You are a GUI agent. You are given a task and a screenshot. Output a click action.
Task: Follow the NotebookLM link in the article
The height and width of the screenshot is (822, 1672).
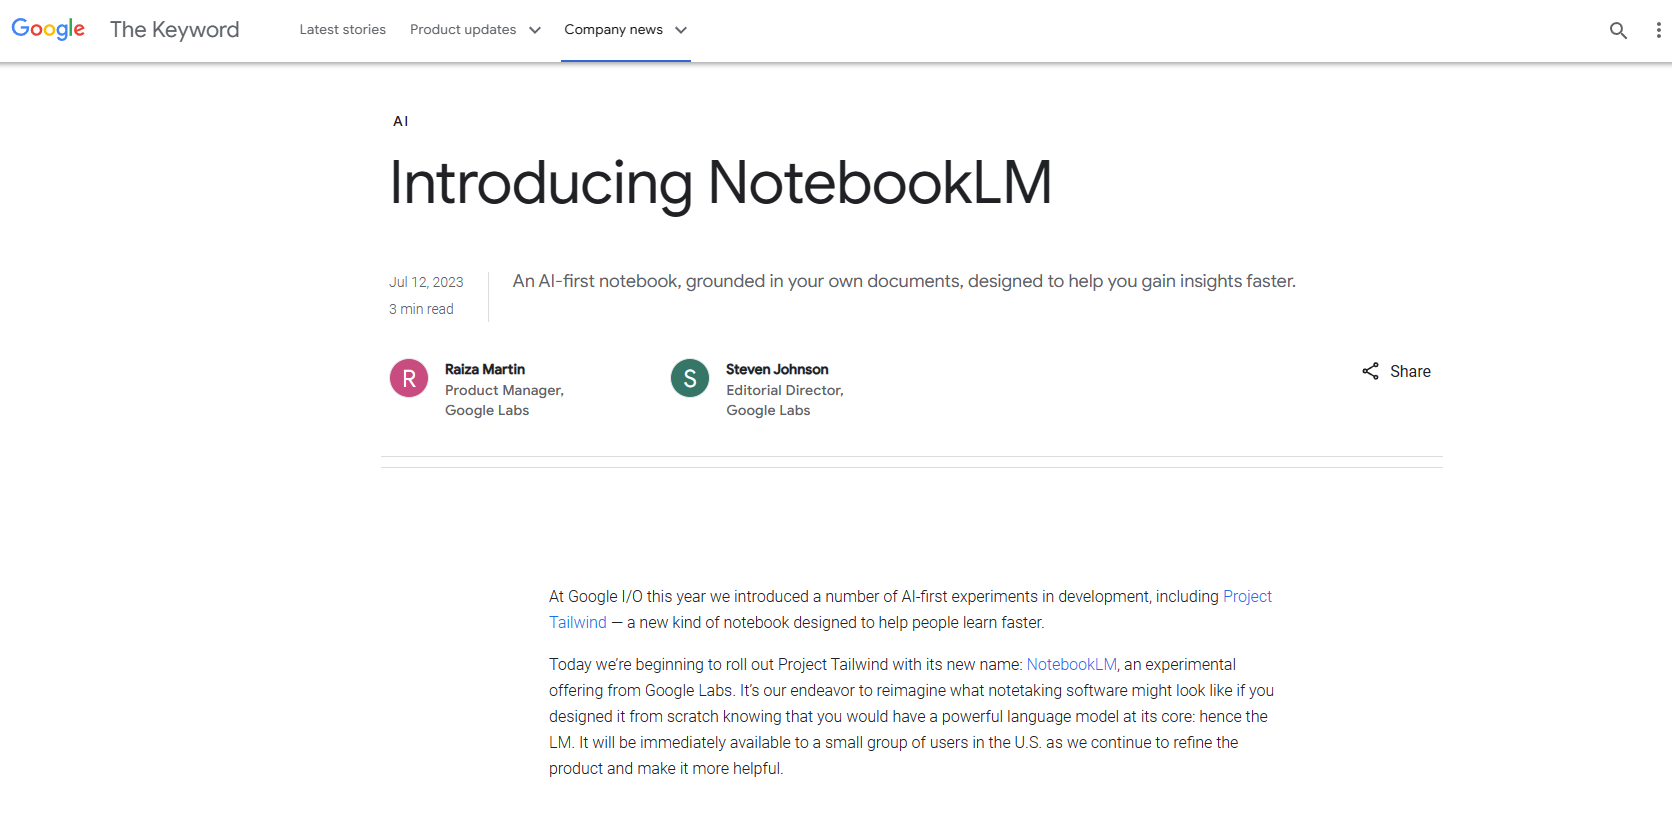(x=1071, y=664)
